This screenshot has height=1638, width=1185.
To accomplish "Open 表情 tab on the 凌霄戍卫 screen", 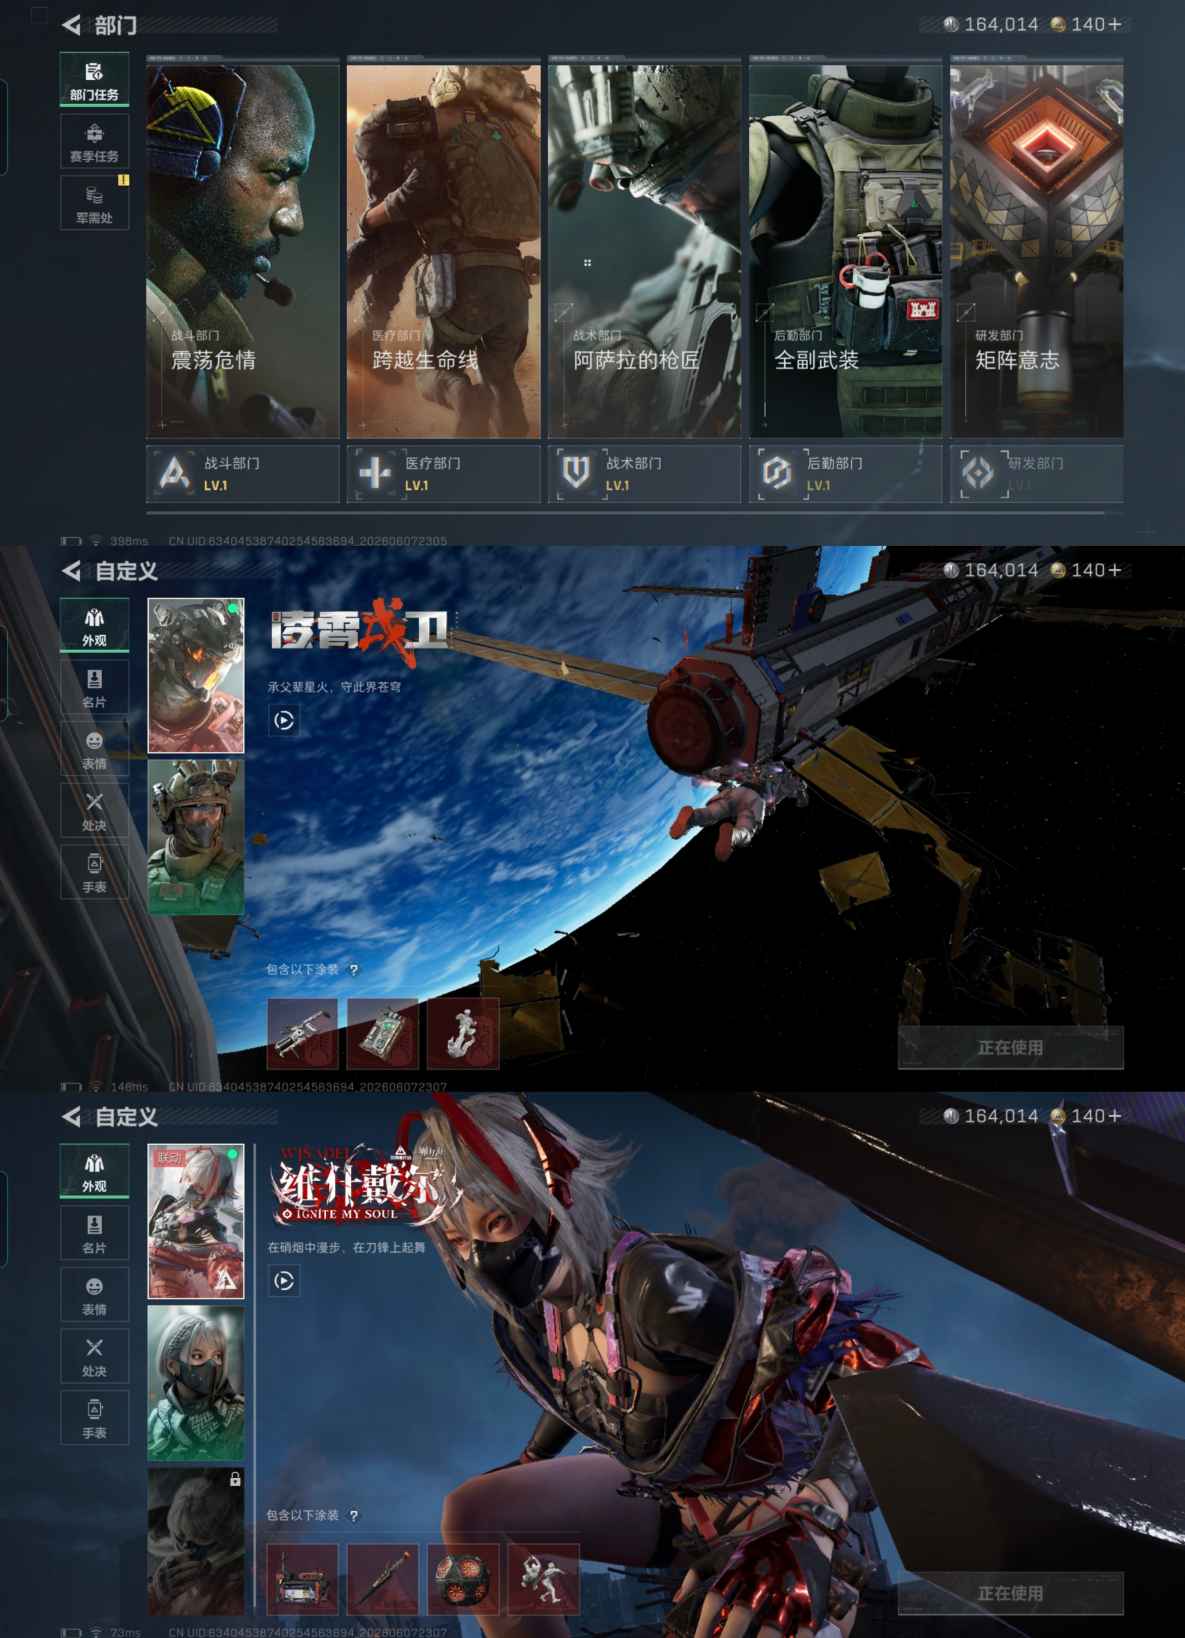I will [94, 748].
